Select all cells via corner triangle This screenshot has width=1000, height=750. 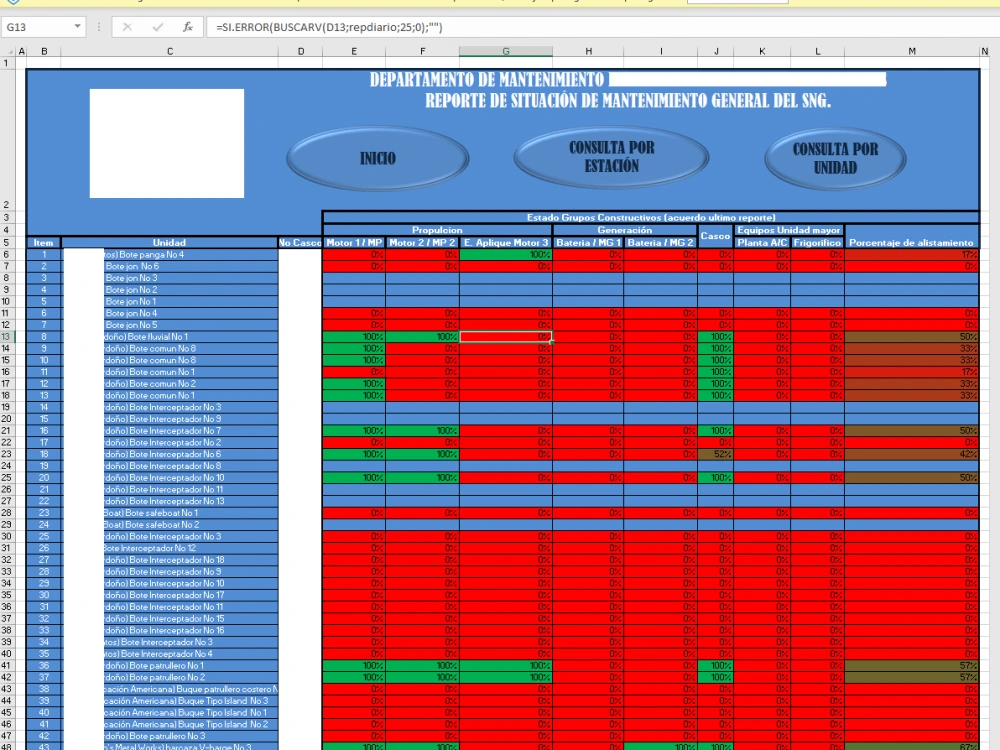coord(10,52)
